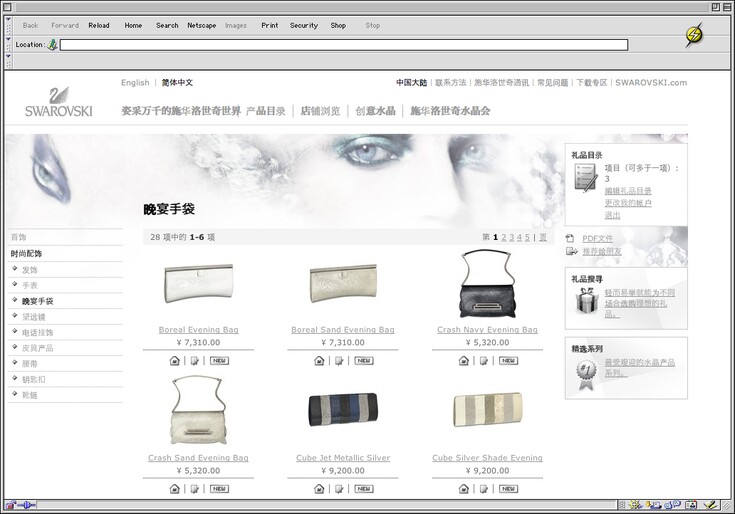Go to results page 5
The width and height of the screenshot is (735, 514).
(x=527, y=238)
